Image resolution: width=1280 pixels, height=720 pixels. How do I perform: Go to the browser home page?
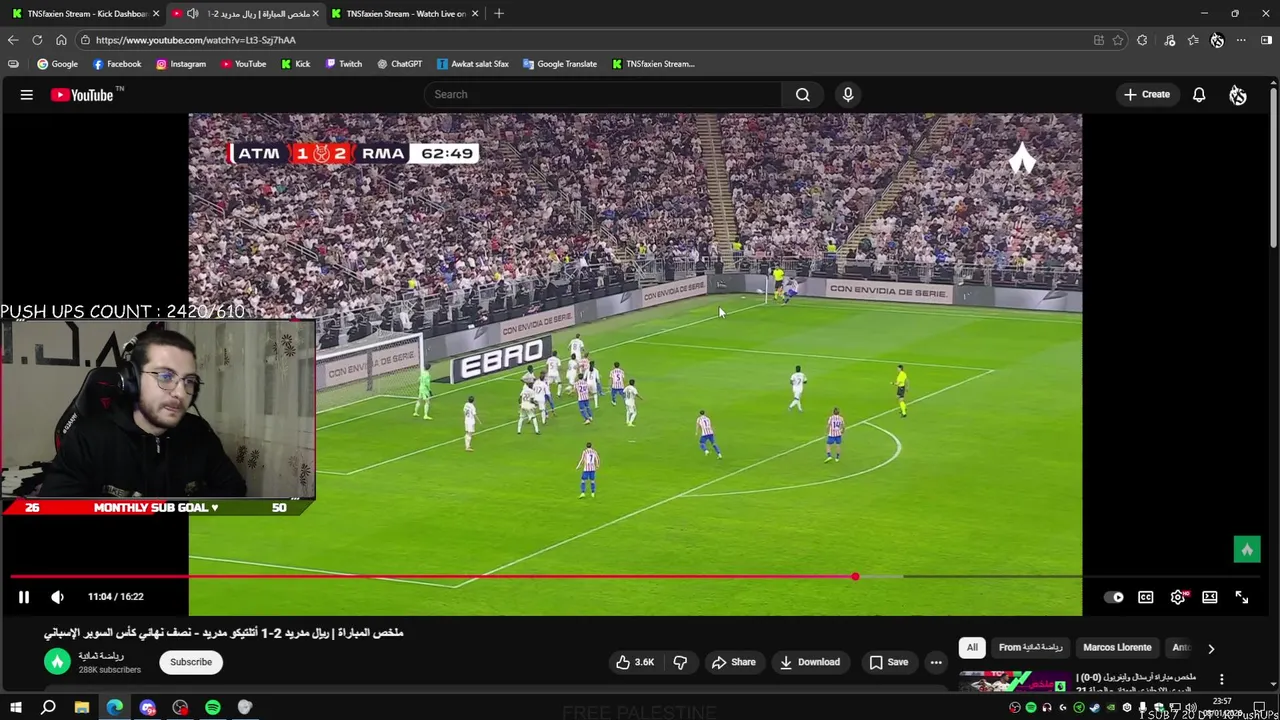(61, 40)
